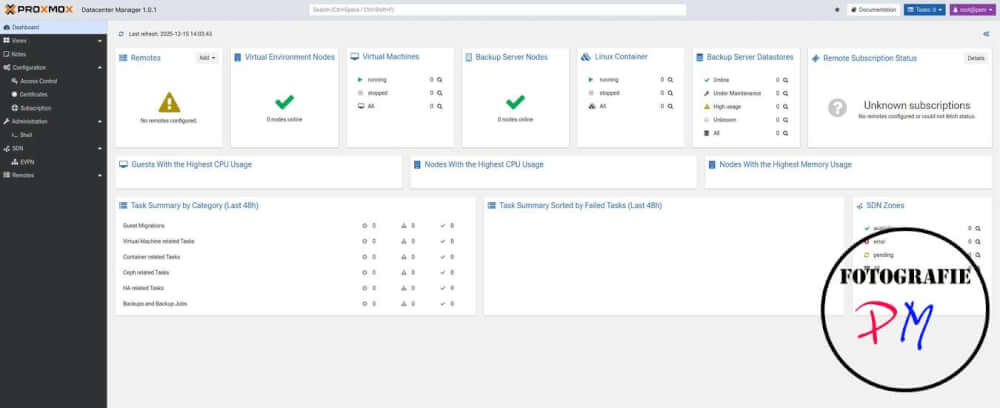Open Certificates in the sidebar
This screenshot has width=1000, height=408.
click(x=54, y=94)
